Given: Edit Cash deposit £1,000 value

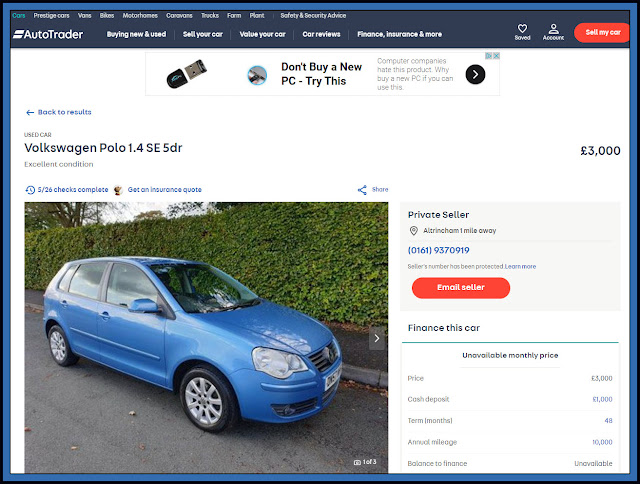Looking at the screenshot, I should (602, 400).
